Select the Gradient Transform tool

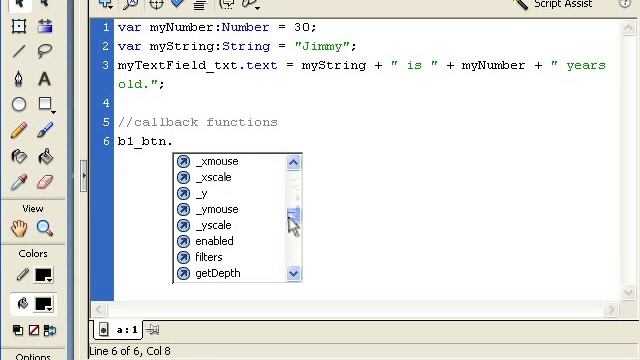[45, 27]
